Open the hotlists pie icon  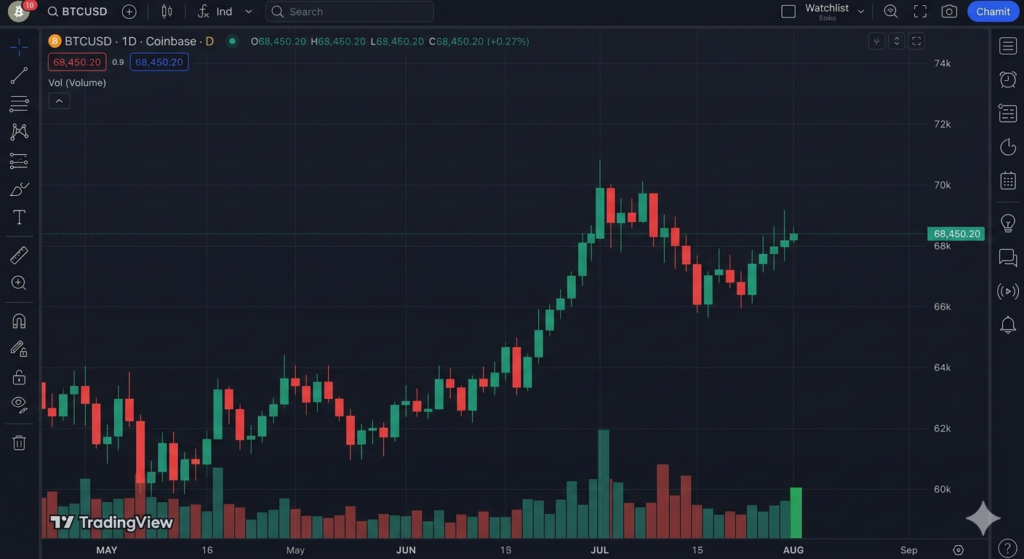(1008, 147)
